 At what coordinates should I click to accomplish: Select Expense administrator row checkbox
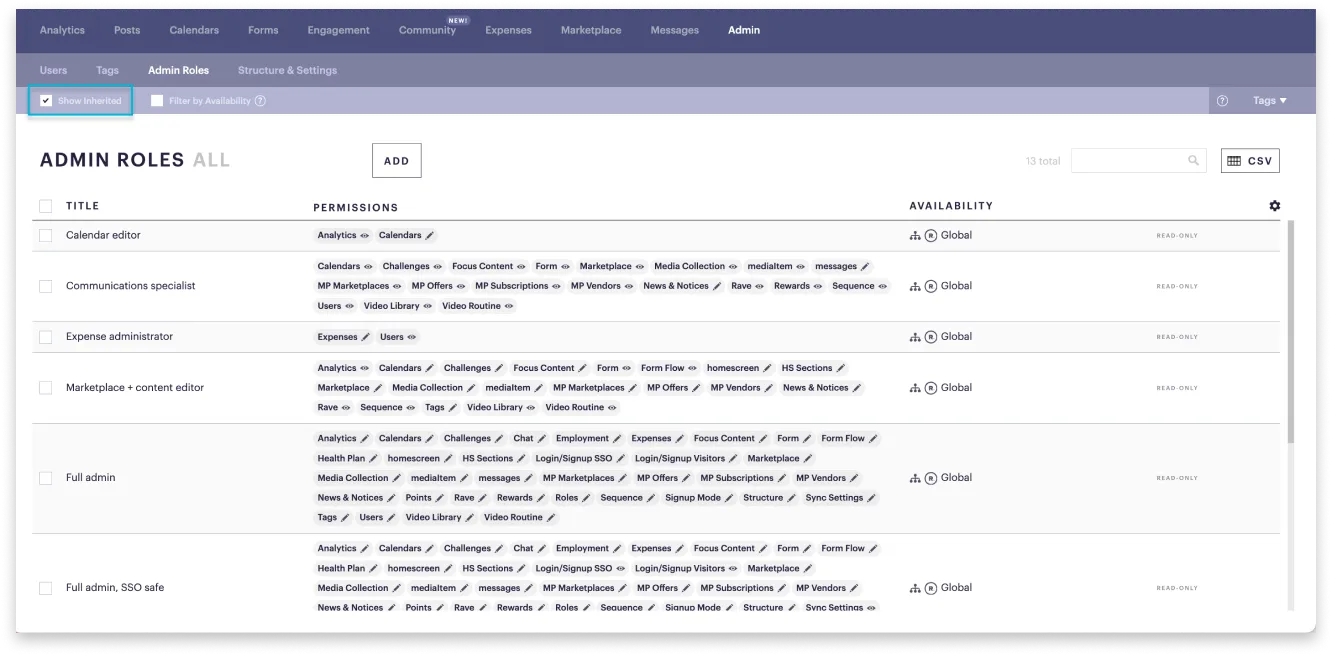tap(46, 337)
